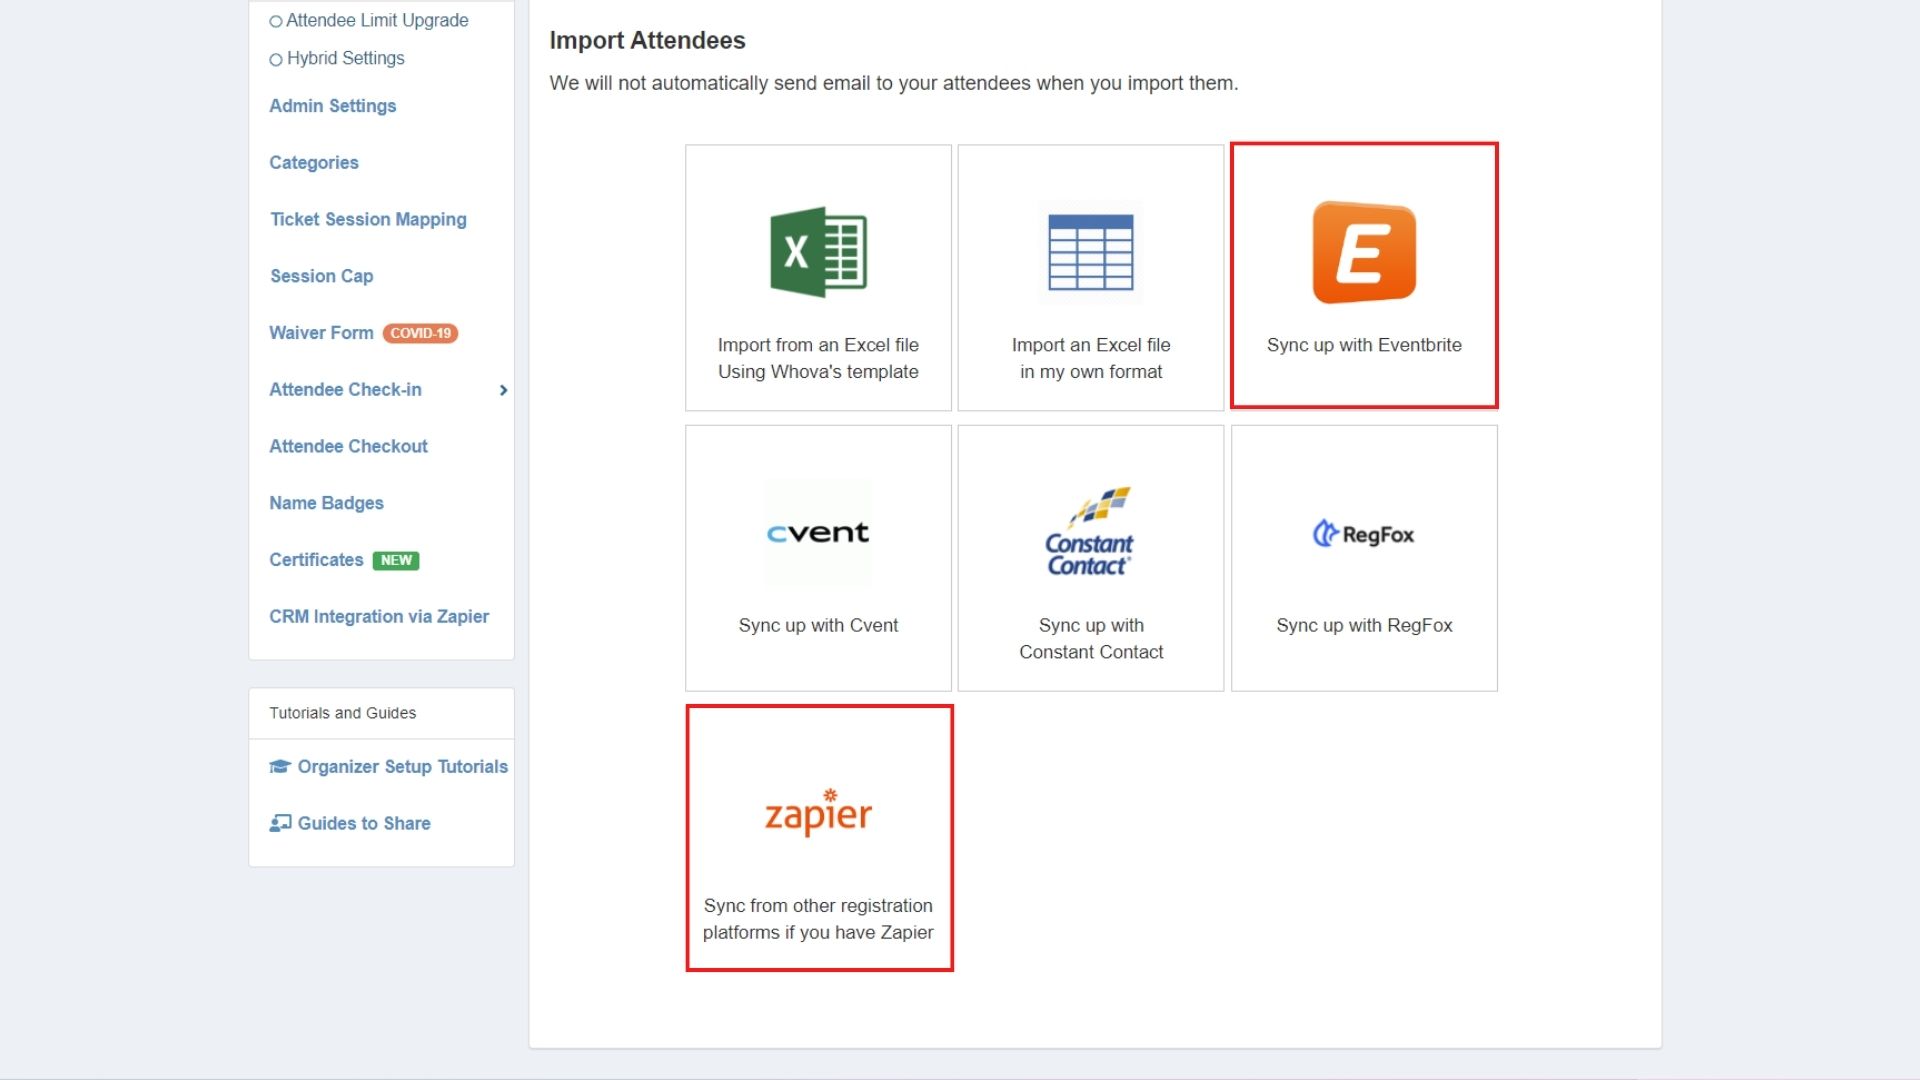This screenshot has height=1080, width=1920.
Task: Open Attendee Checkout page
Action: pyautogui.click(x=348, y=446)
